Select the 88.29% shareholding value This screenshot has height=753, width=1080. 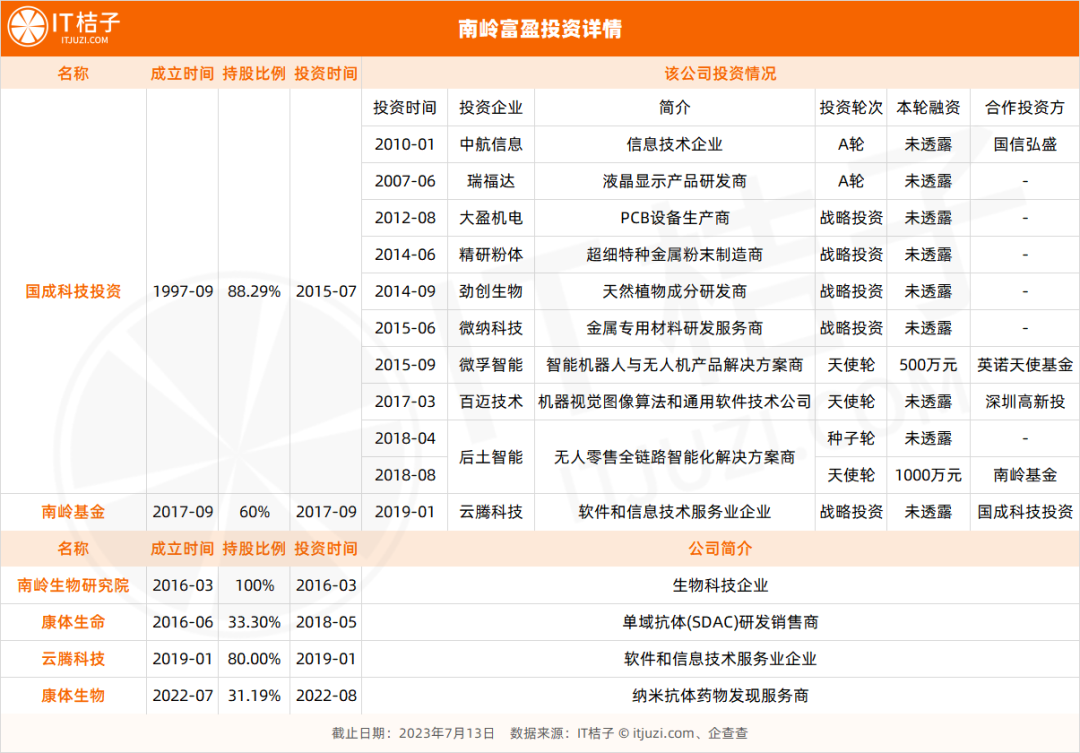[254, 291]
